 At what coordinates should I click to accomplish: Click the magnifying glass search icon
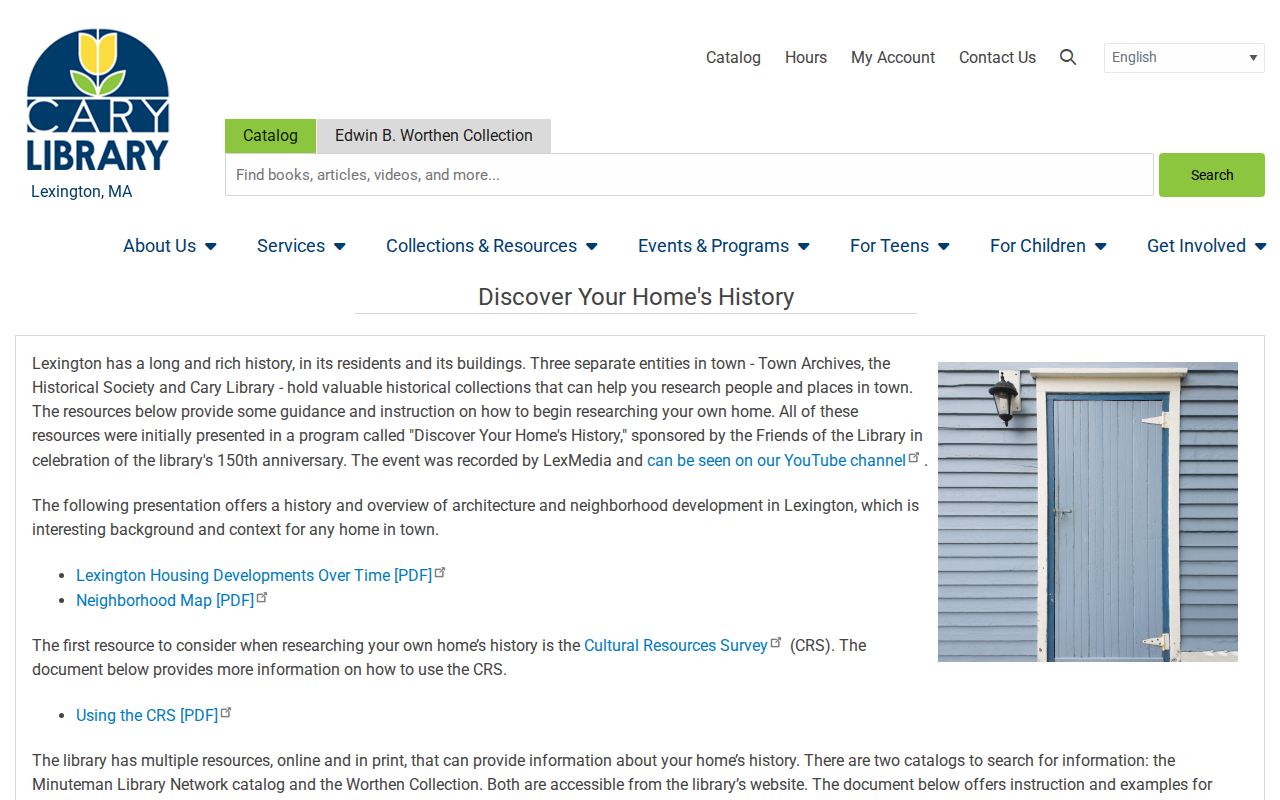click(x=1068, y=58)
